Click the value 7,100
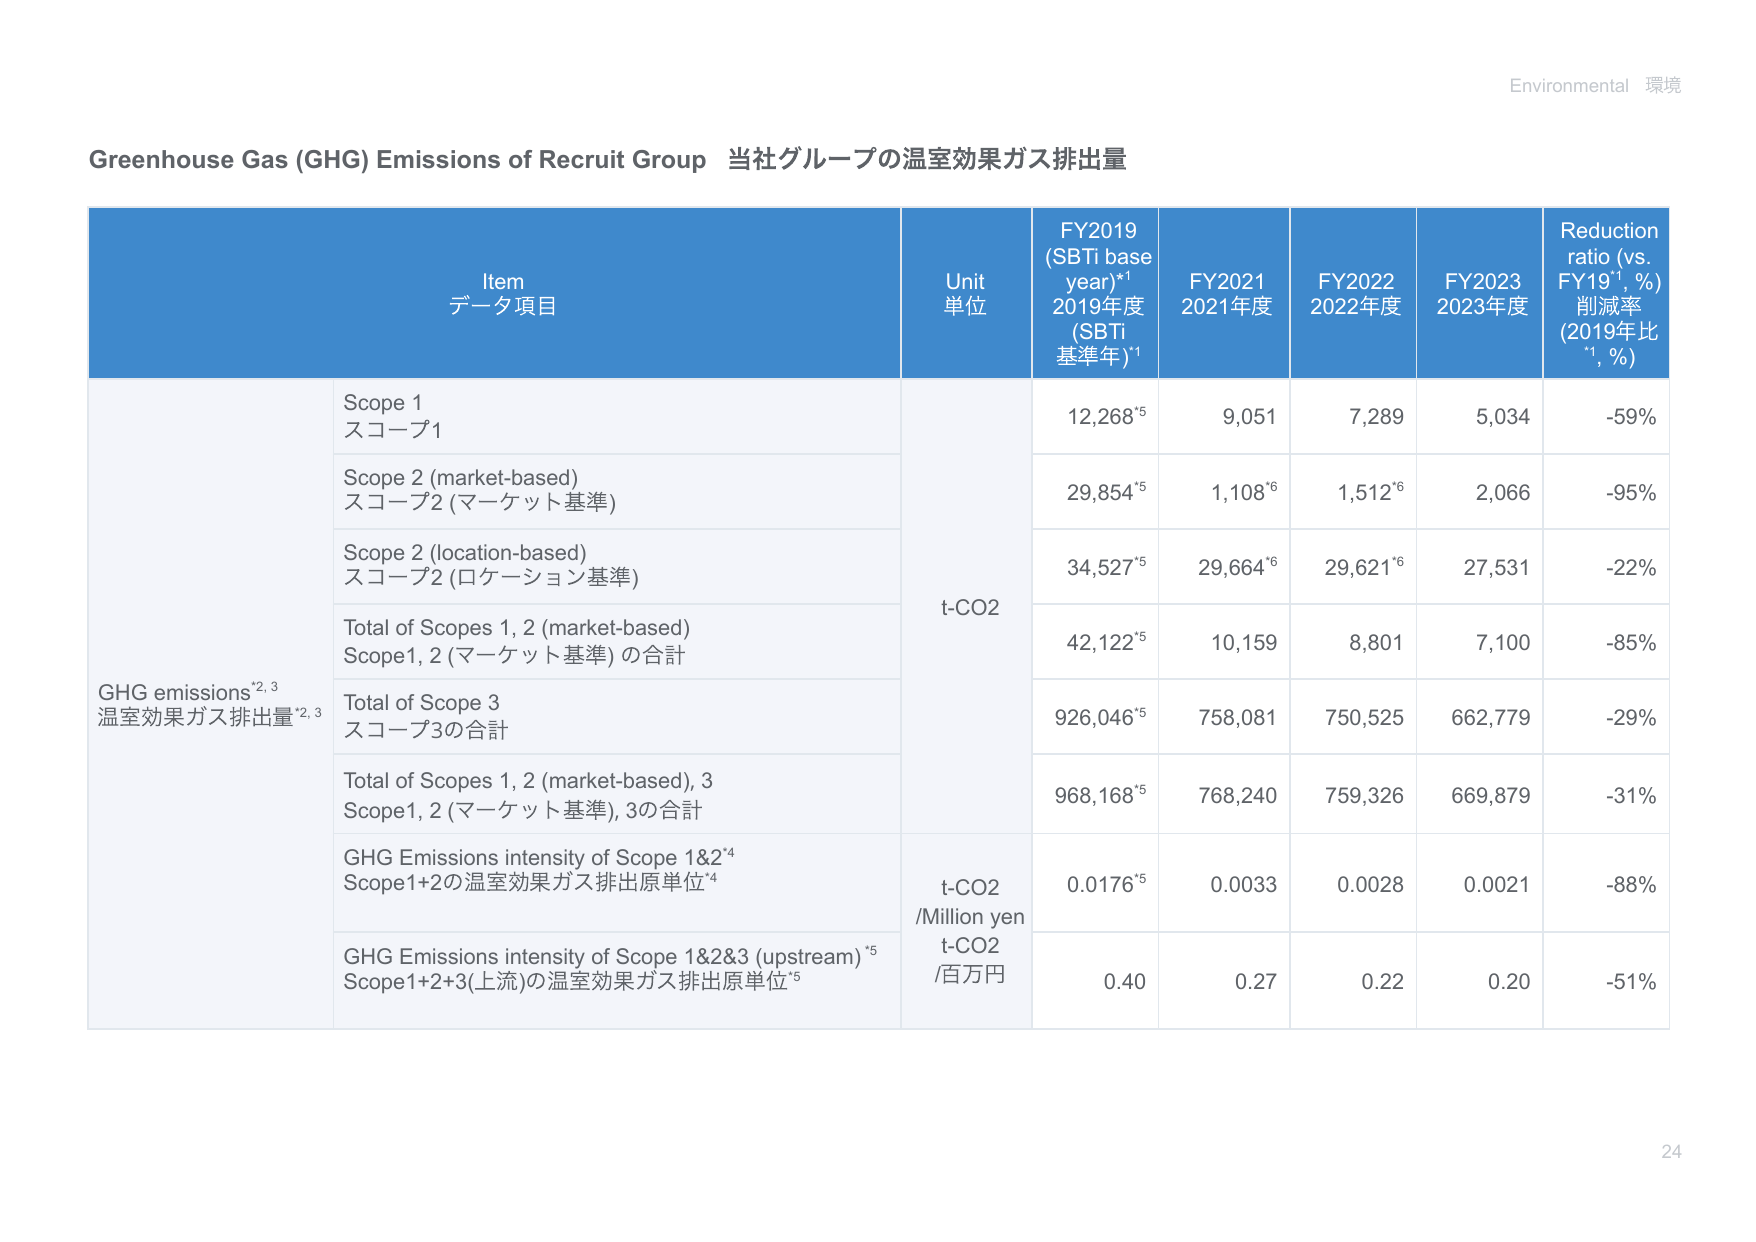This screenshot has height=1242, width=1756. [x=1503, y=642]
